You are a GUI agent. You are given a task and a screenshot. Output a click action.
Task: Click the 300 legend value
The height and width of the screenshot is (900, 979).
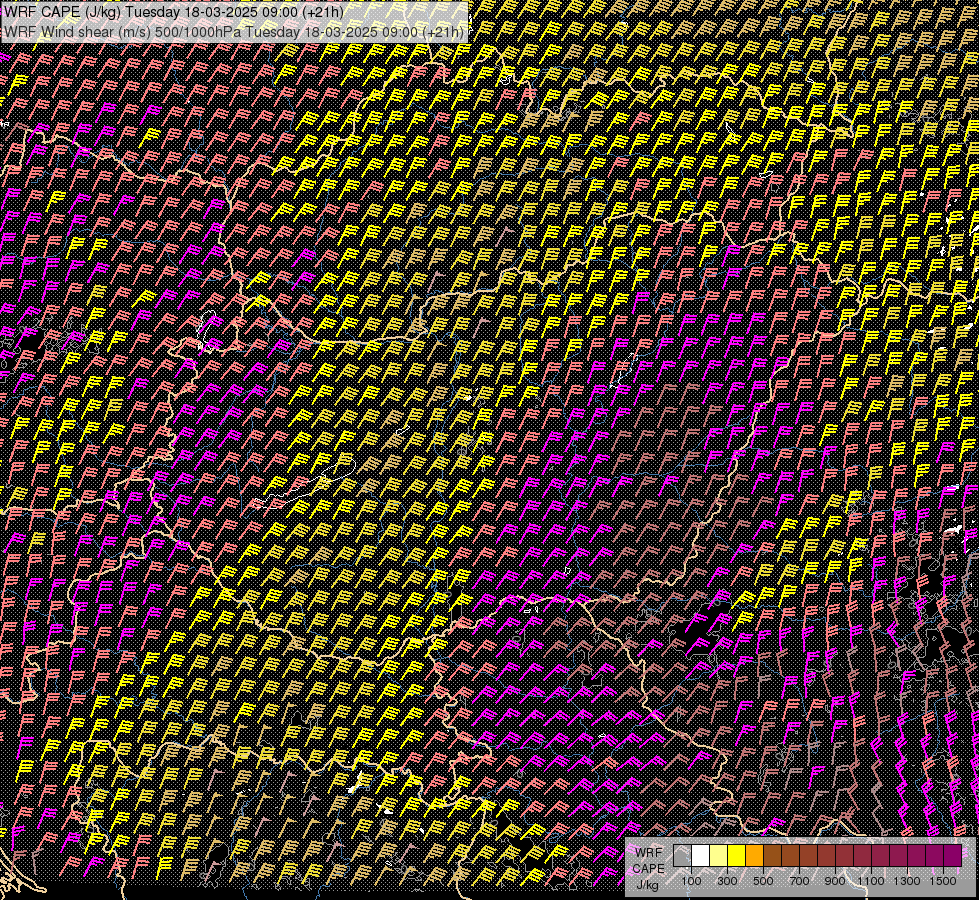point(727,881)
